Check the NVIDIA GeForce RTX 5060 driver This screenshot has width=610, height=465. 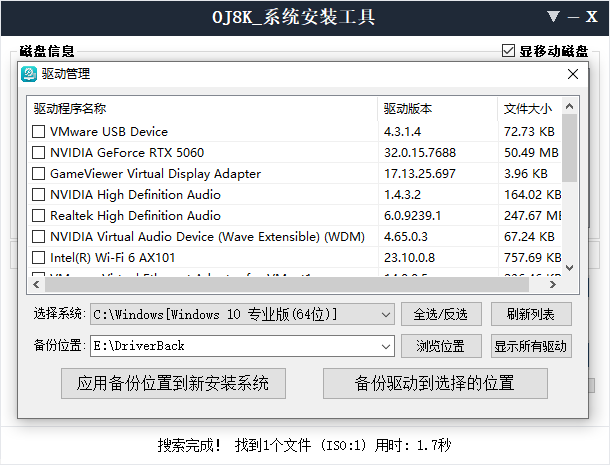click(38, 153)
